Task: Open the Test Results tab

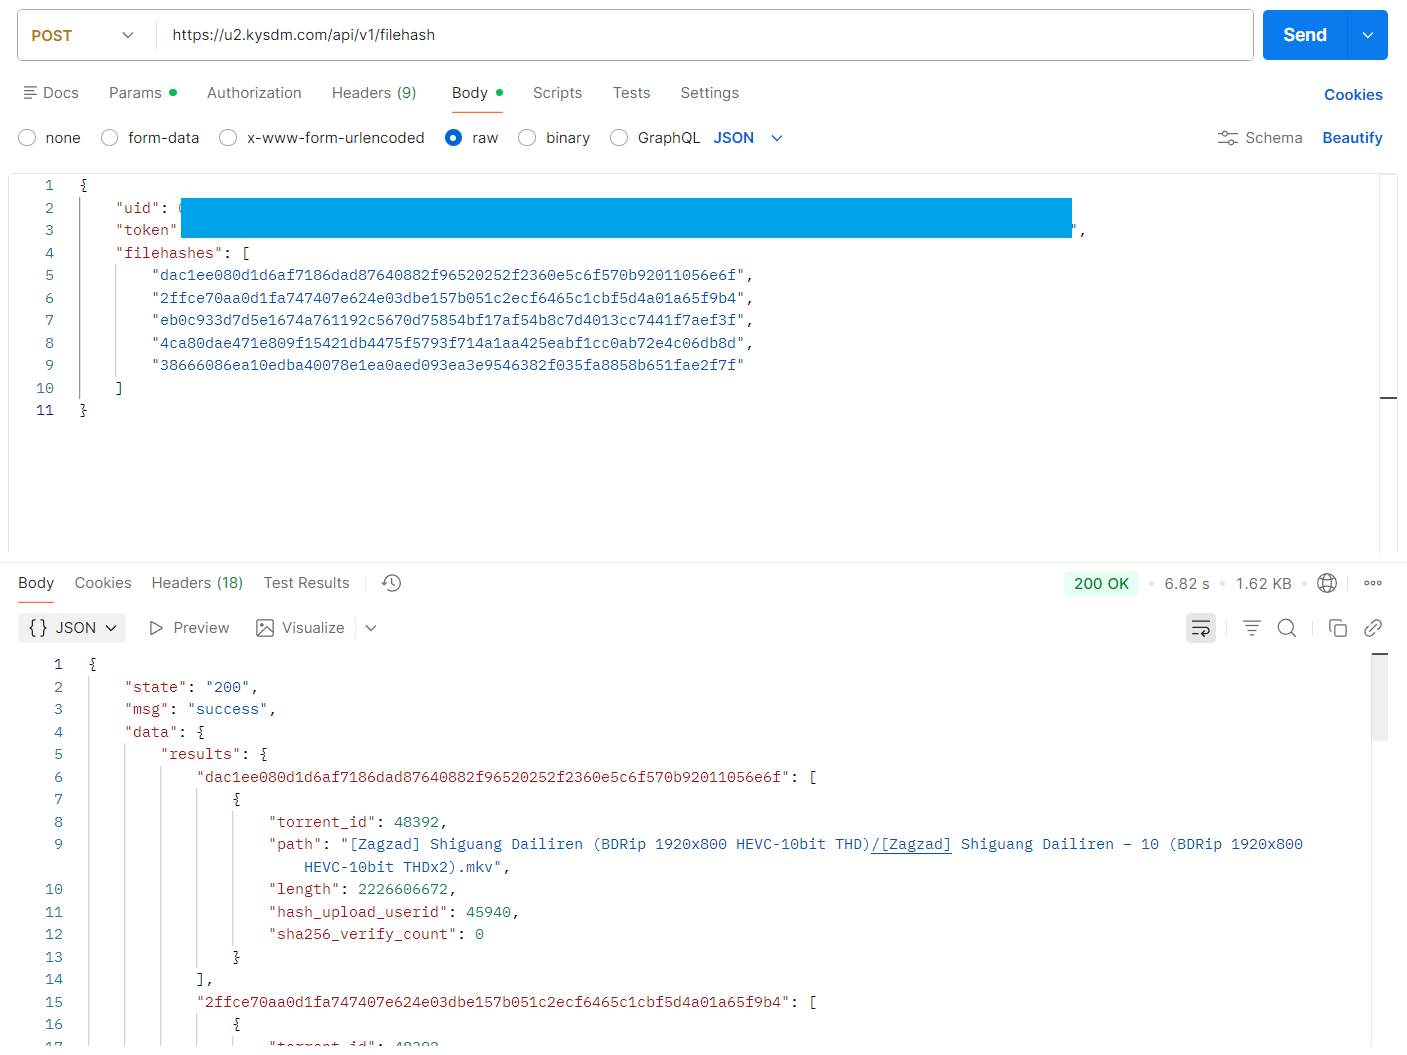Action: point(306,583)
